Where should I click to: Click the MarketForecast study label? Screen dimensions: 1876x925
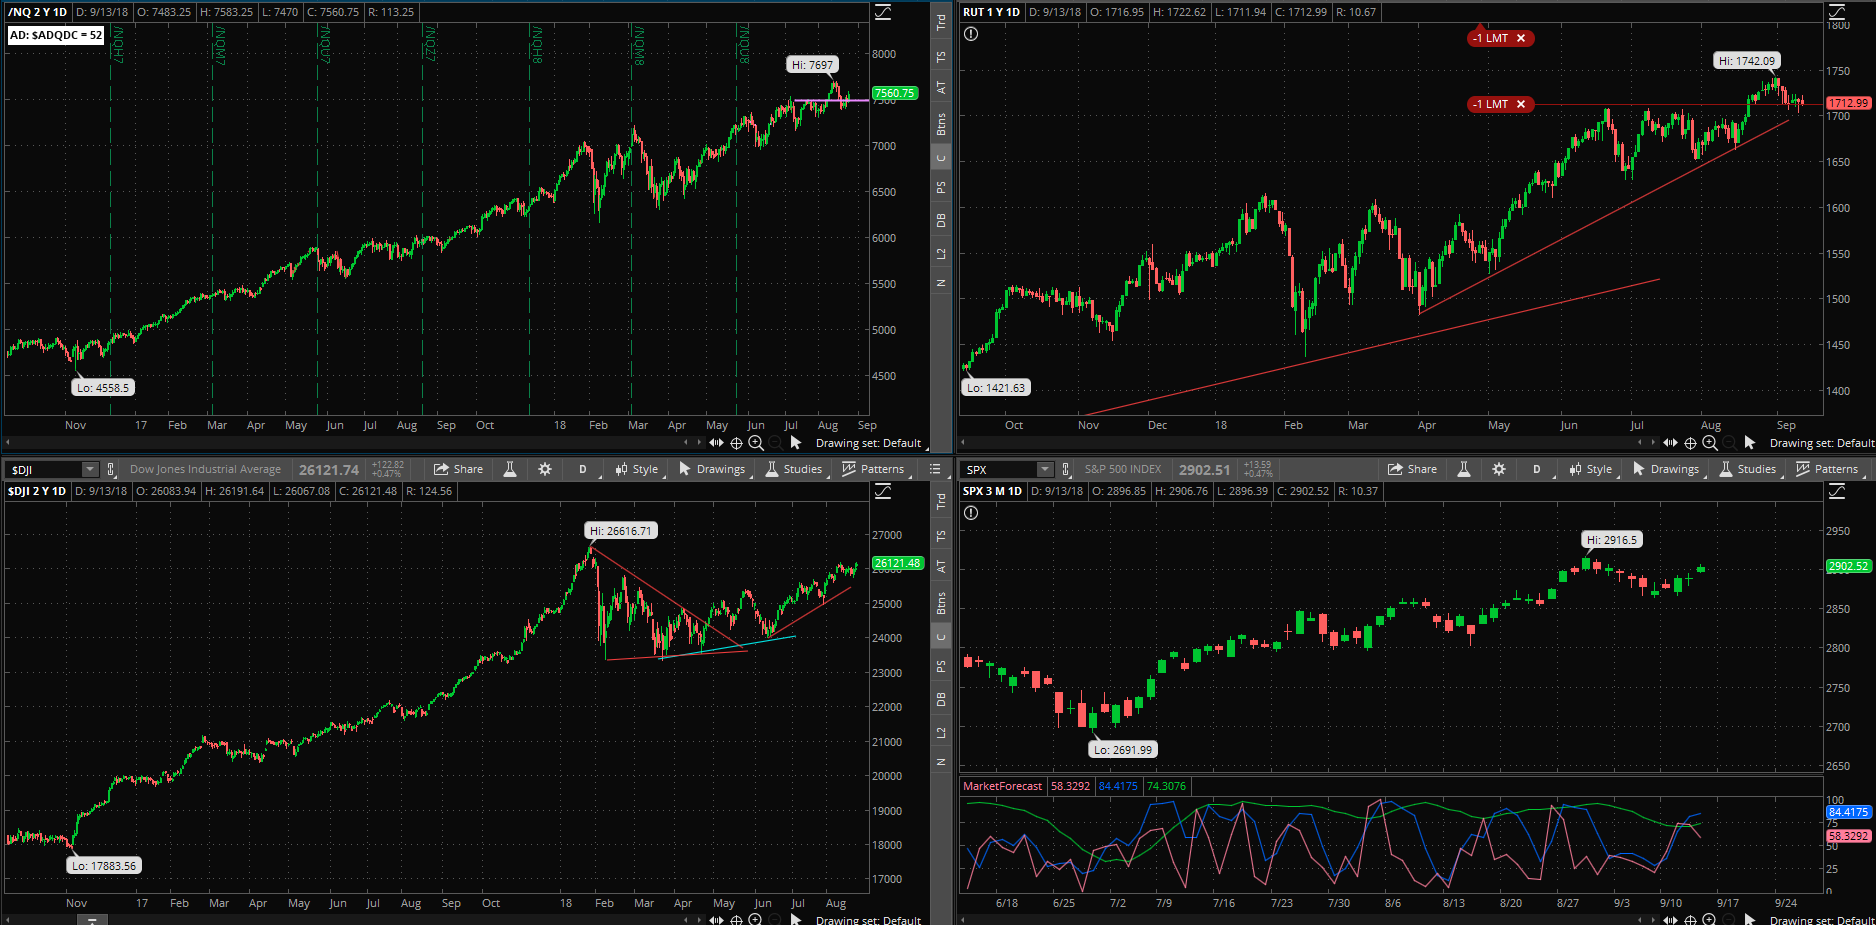pyautogui.click(x=1002, y=786)
